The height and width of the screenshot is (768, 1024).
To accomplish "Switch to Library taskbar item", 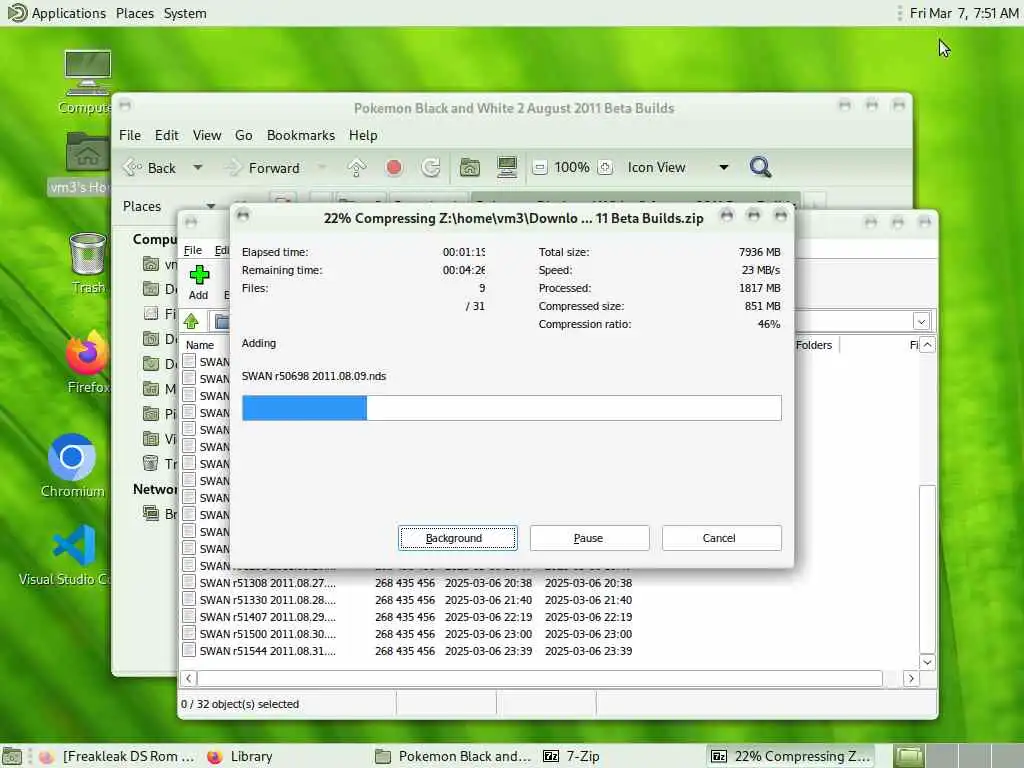I will tap(240, 756).
